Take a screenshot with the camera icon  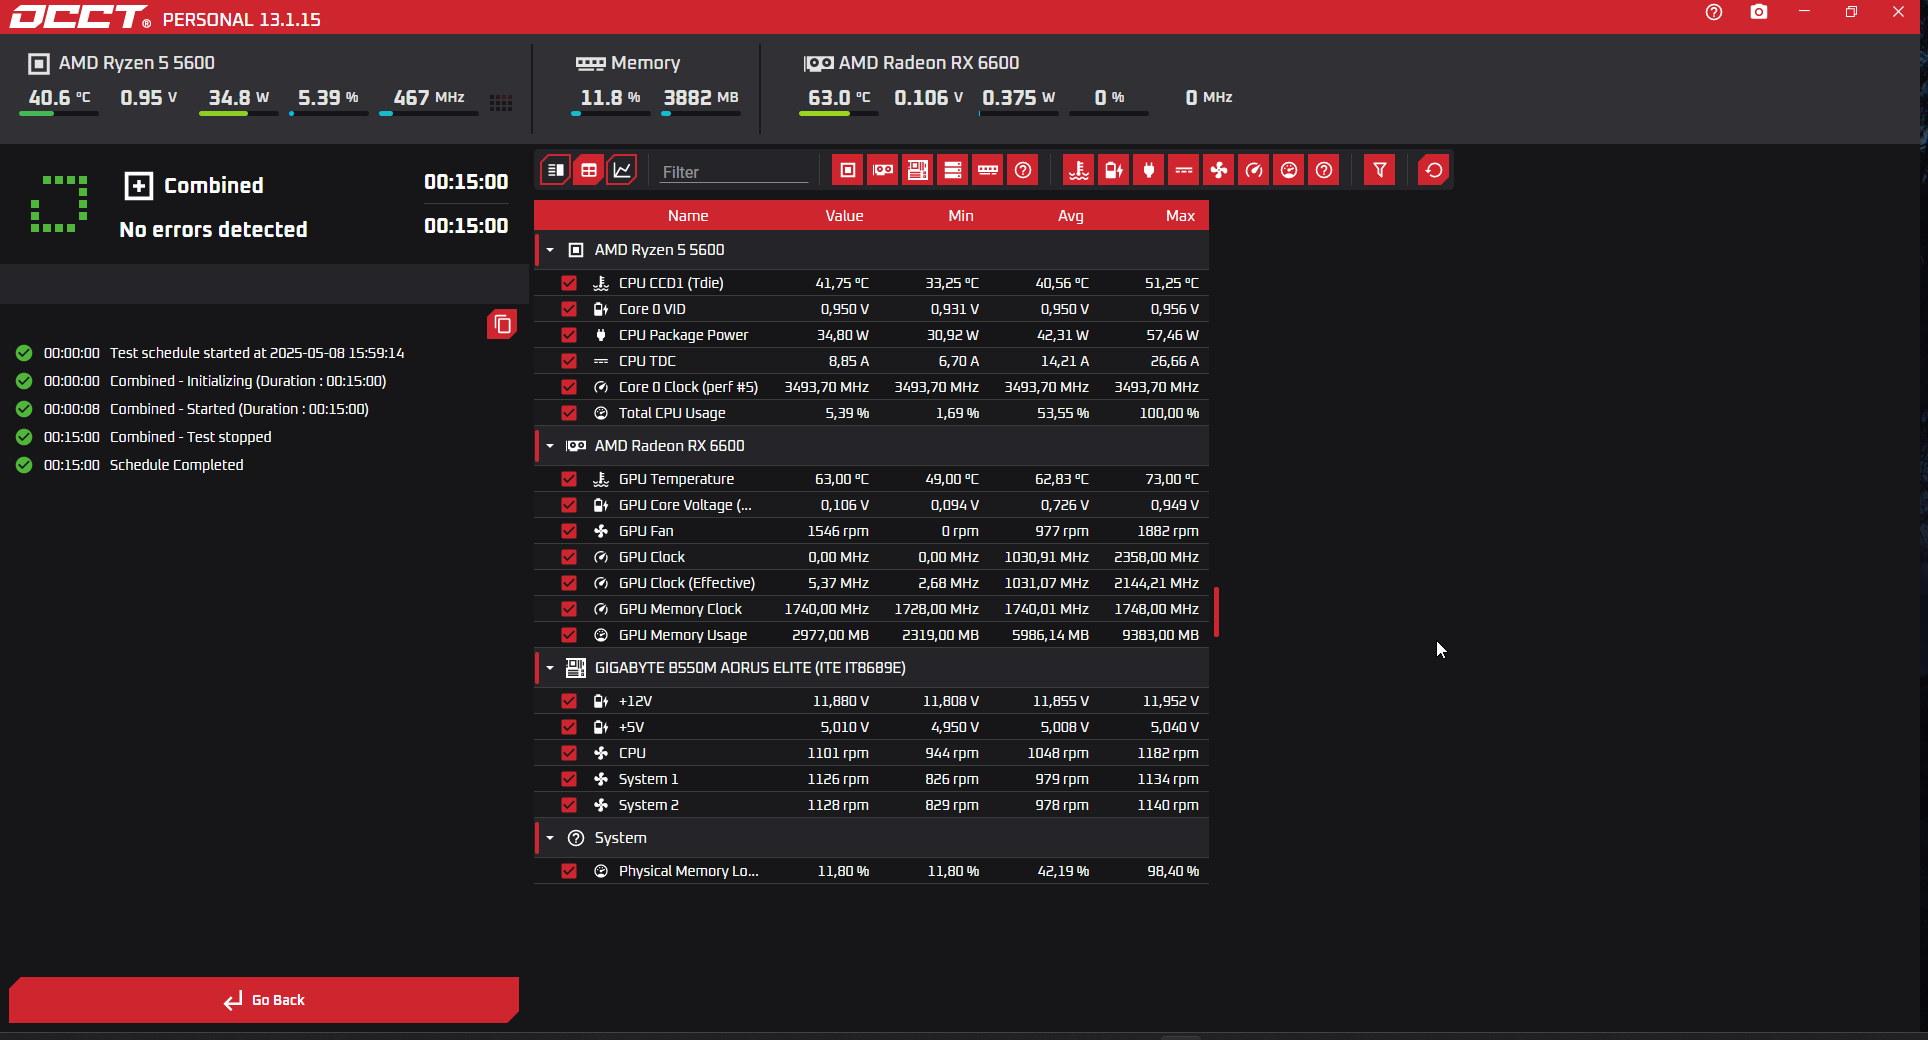pyautogui.click(x=1759, y=12)
